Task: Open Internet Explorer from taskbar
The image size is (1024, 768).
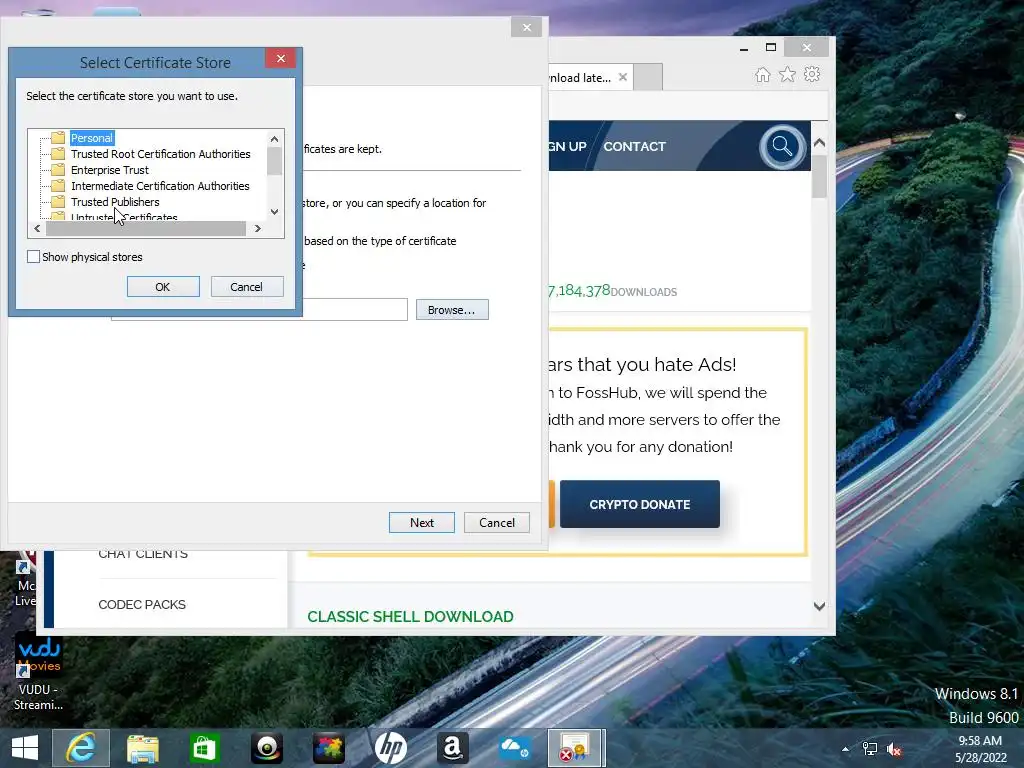Action: click(x=81, y=748)
